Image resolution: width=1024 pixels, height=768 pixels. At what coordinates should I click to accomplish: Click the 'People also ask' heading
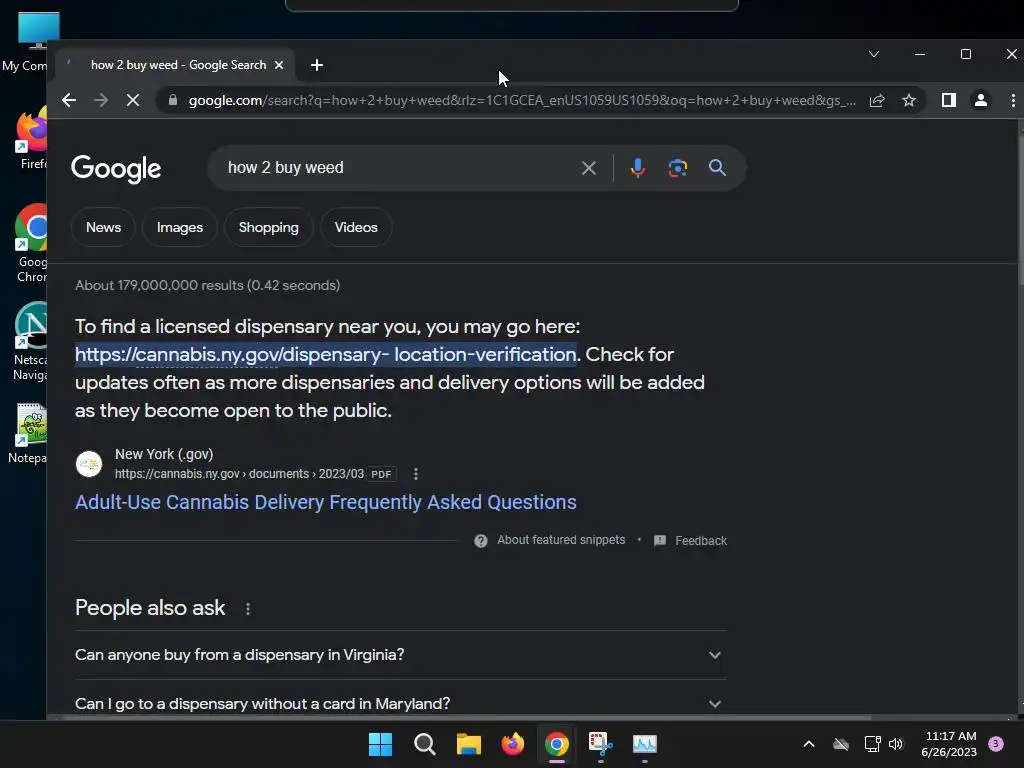150,608
